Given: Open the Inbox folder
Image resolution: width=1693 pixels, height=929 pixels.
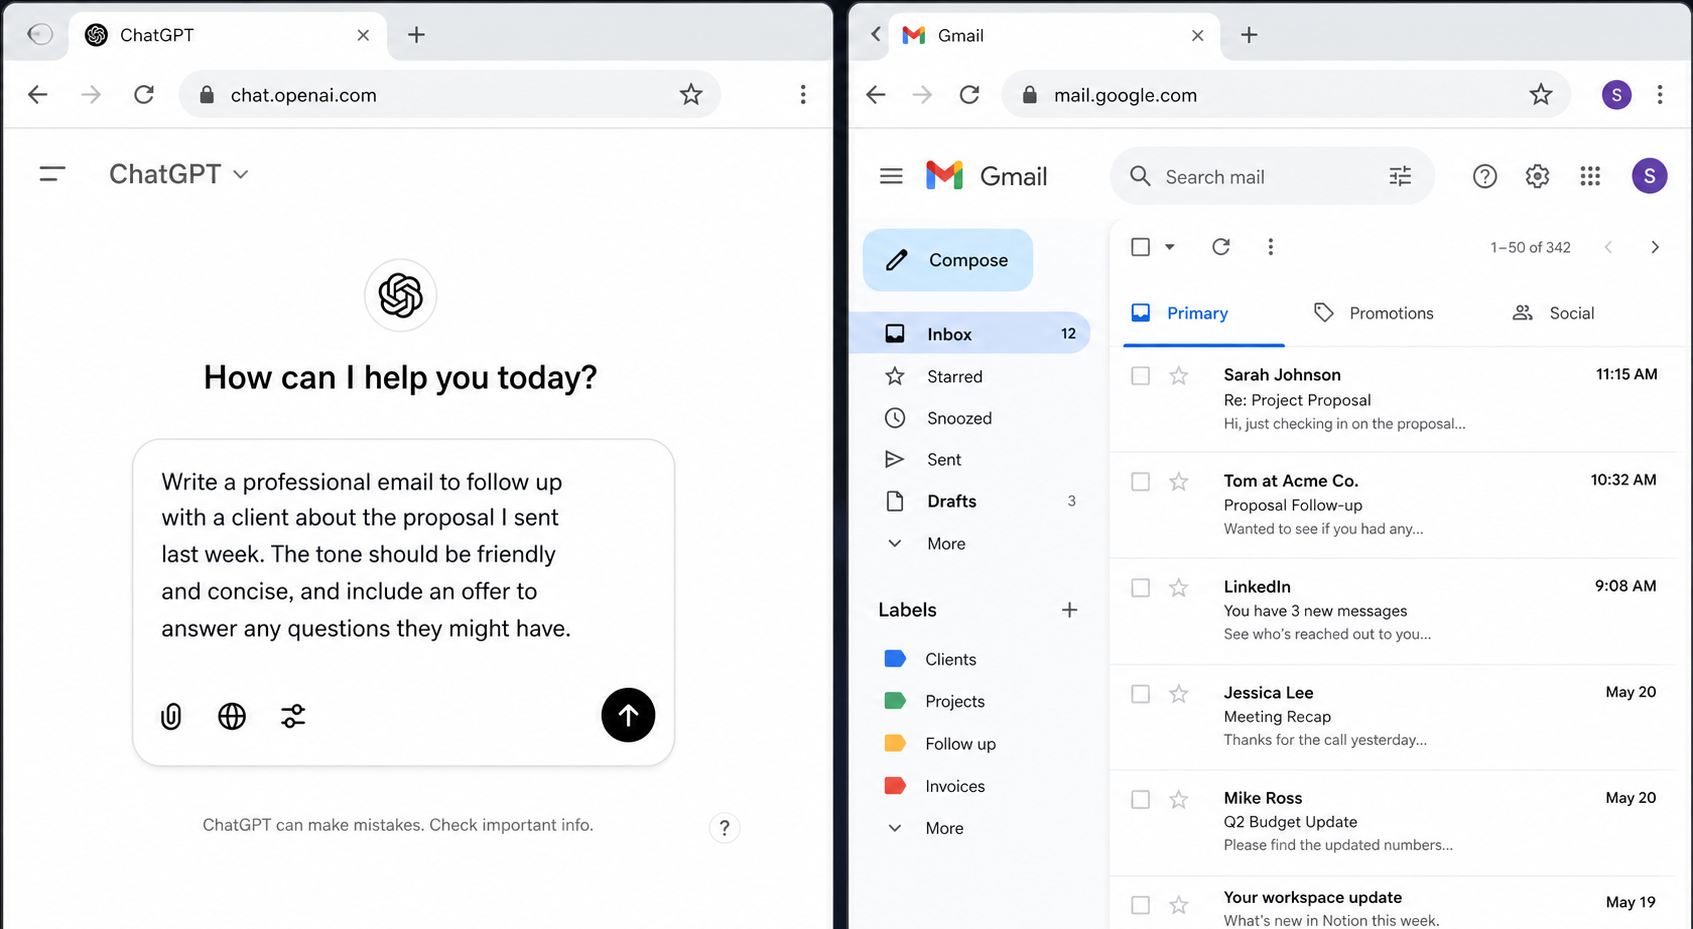Looking at the screenshot, I should click(x=970, y=334).
